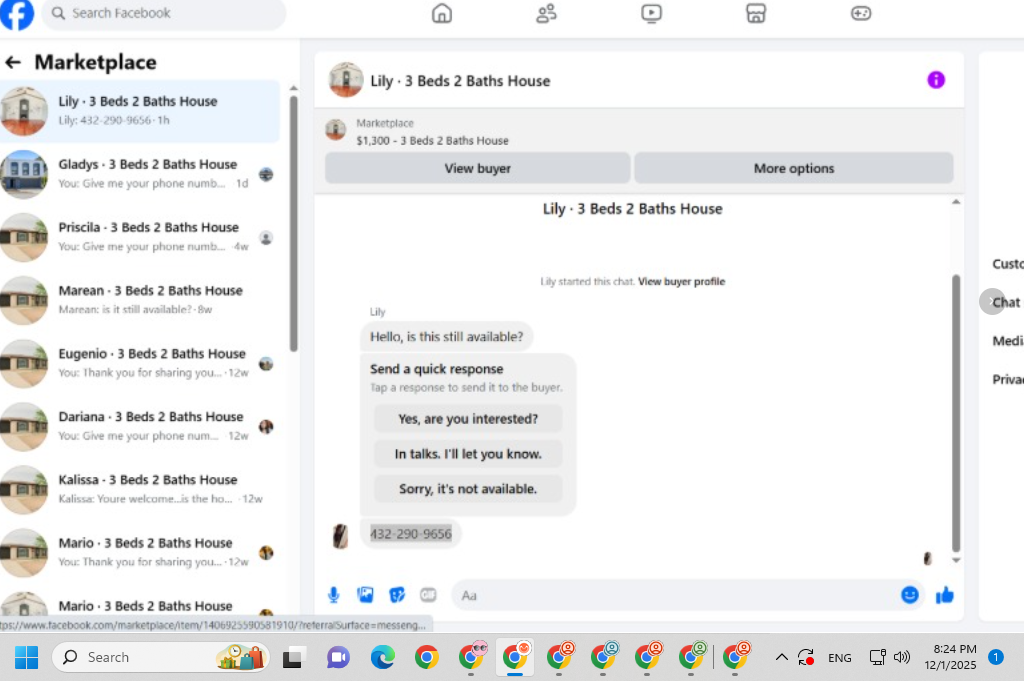Open Task View on taskbar

point(292,657)
